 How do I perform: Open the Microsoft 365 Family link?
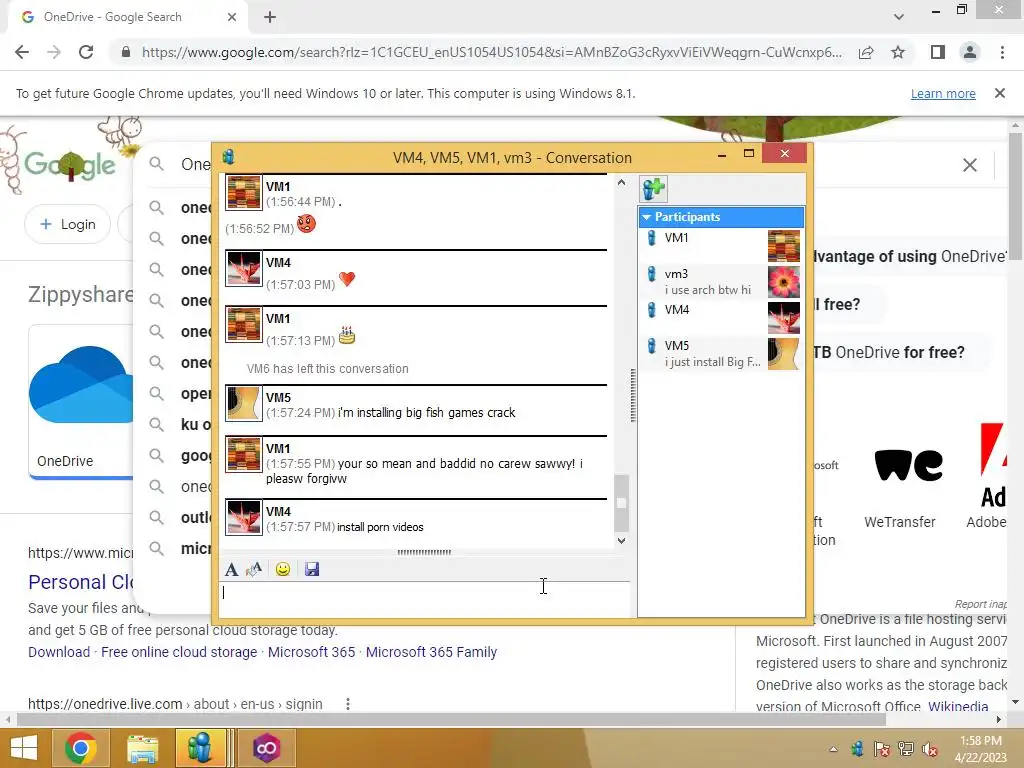click(x=431, y=652)
